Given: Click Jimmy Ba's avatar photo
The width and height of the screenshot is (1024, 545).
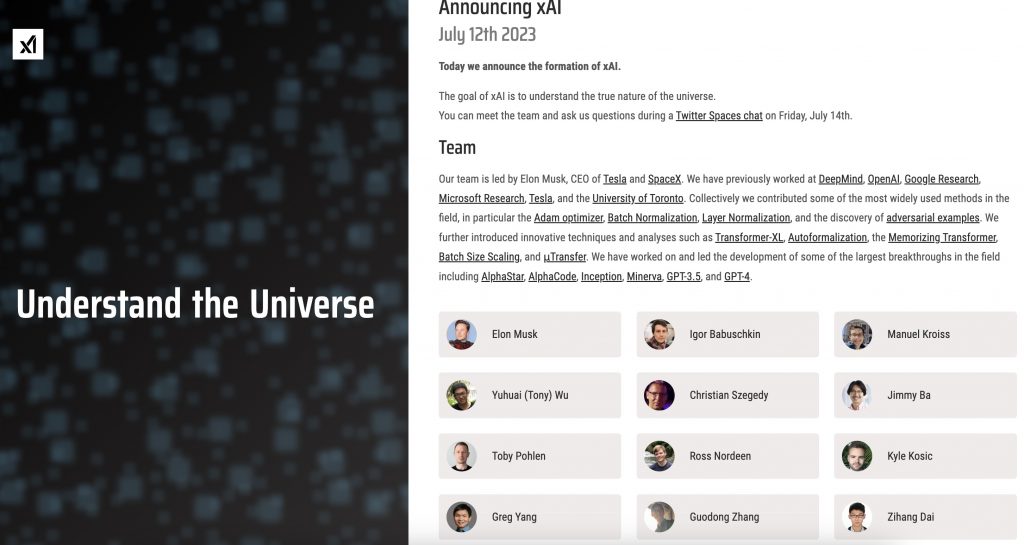Looking at the screenshot, I should 857,395.
